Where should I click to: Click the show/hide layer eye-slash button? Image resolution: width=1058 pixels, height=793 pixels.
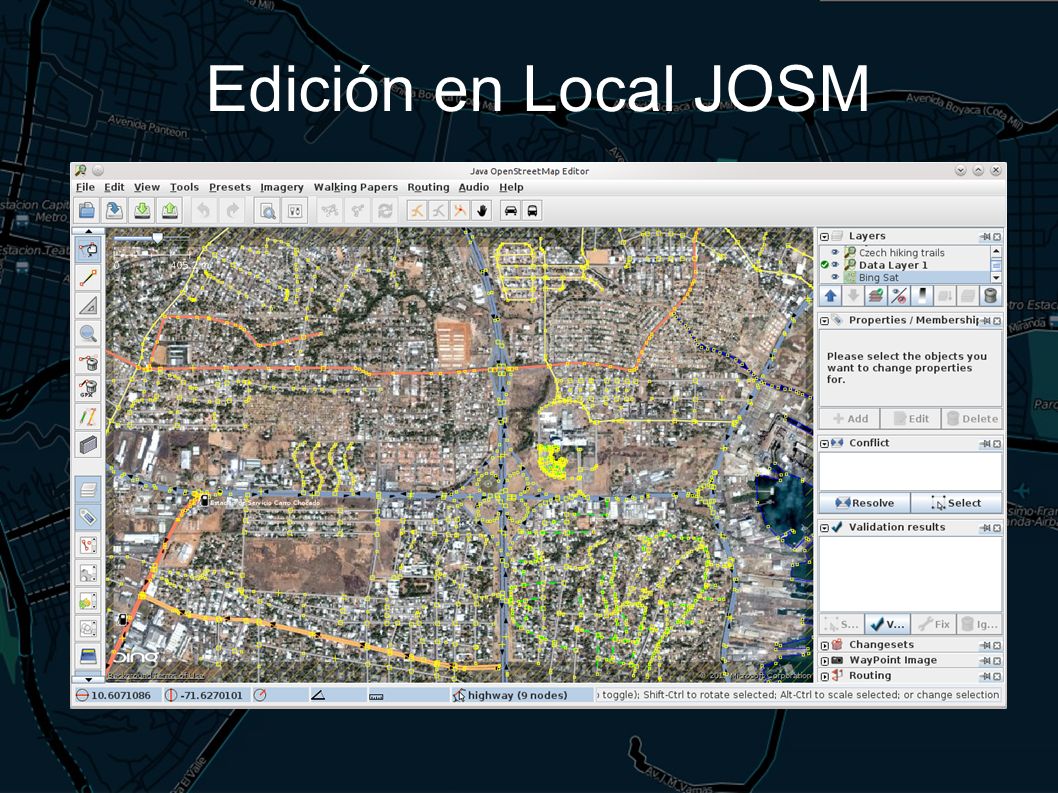click(x=899, y=296)
